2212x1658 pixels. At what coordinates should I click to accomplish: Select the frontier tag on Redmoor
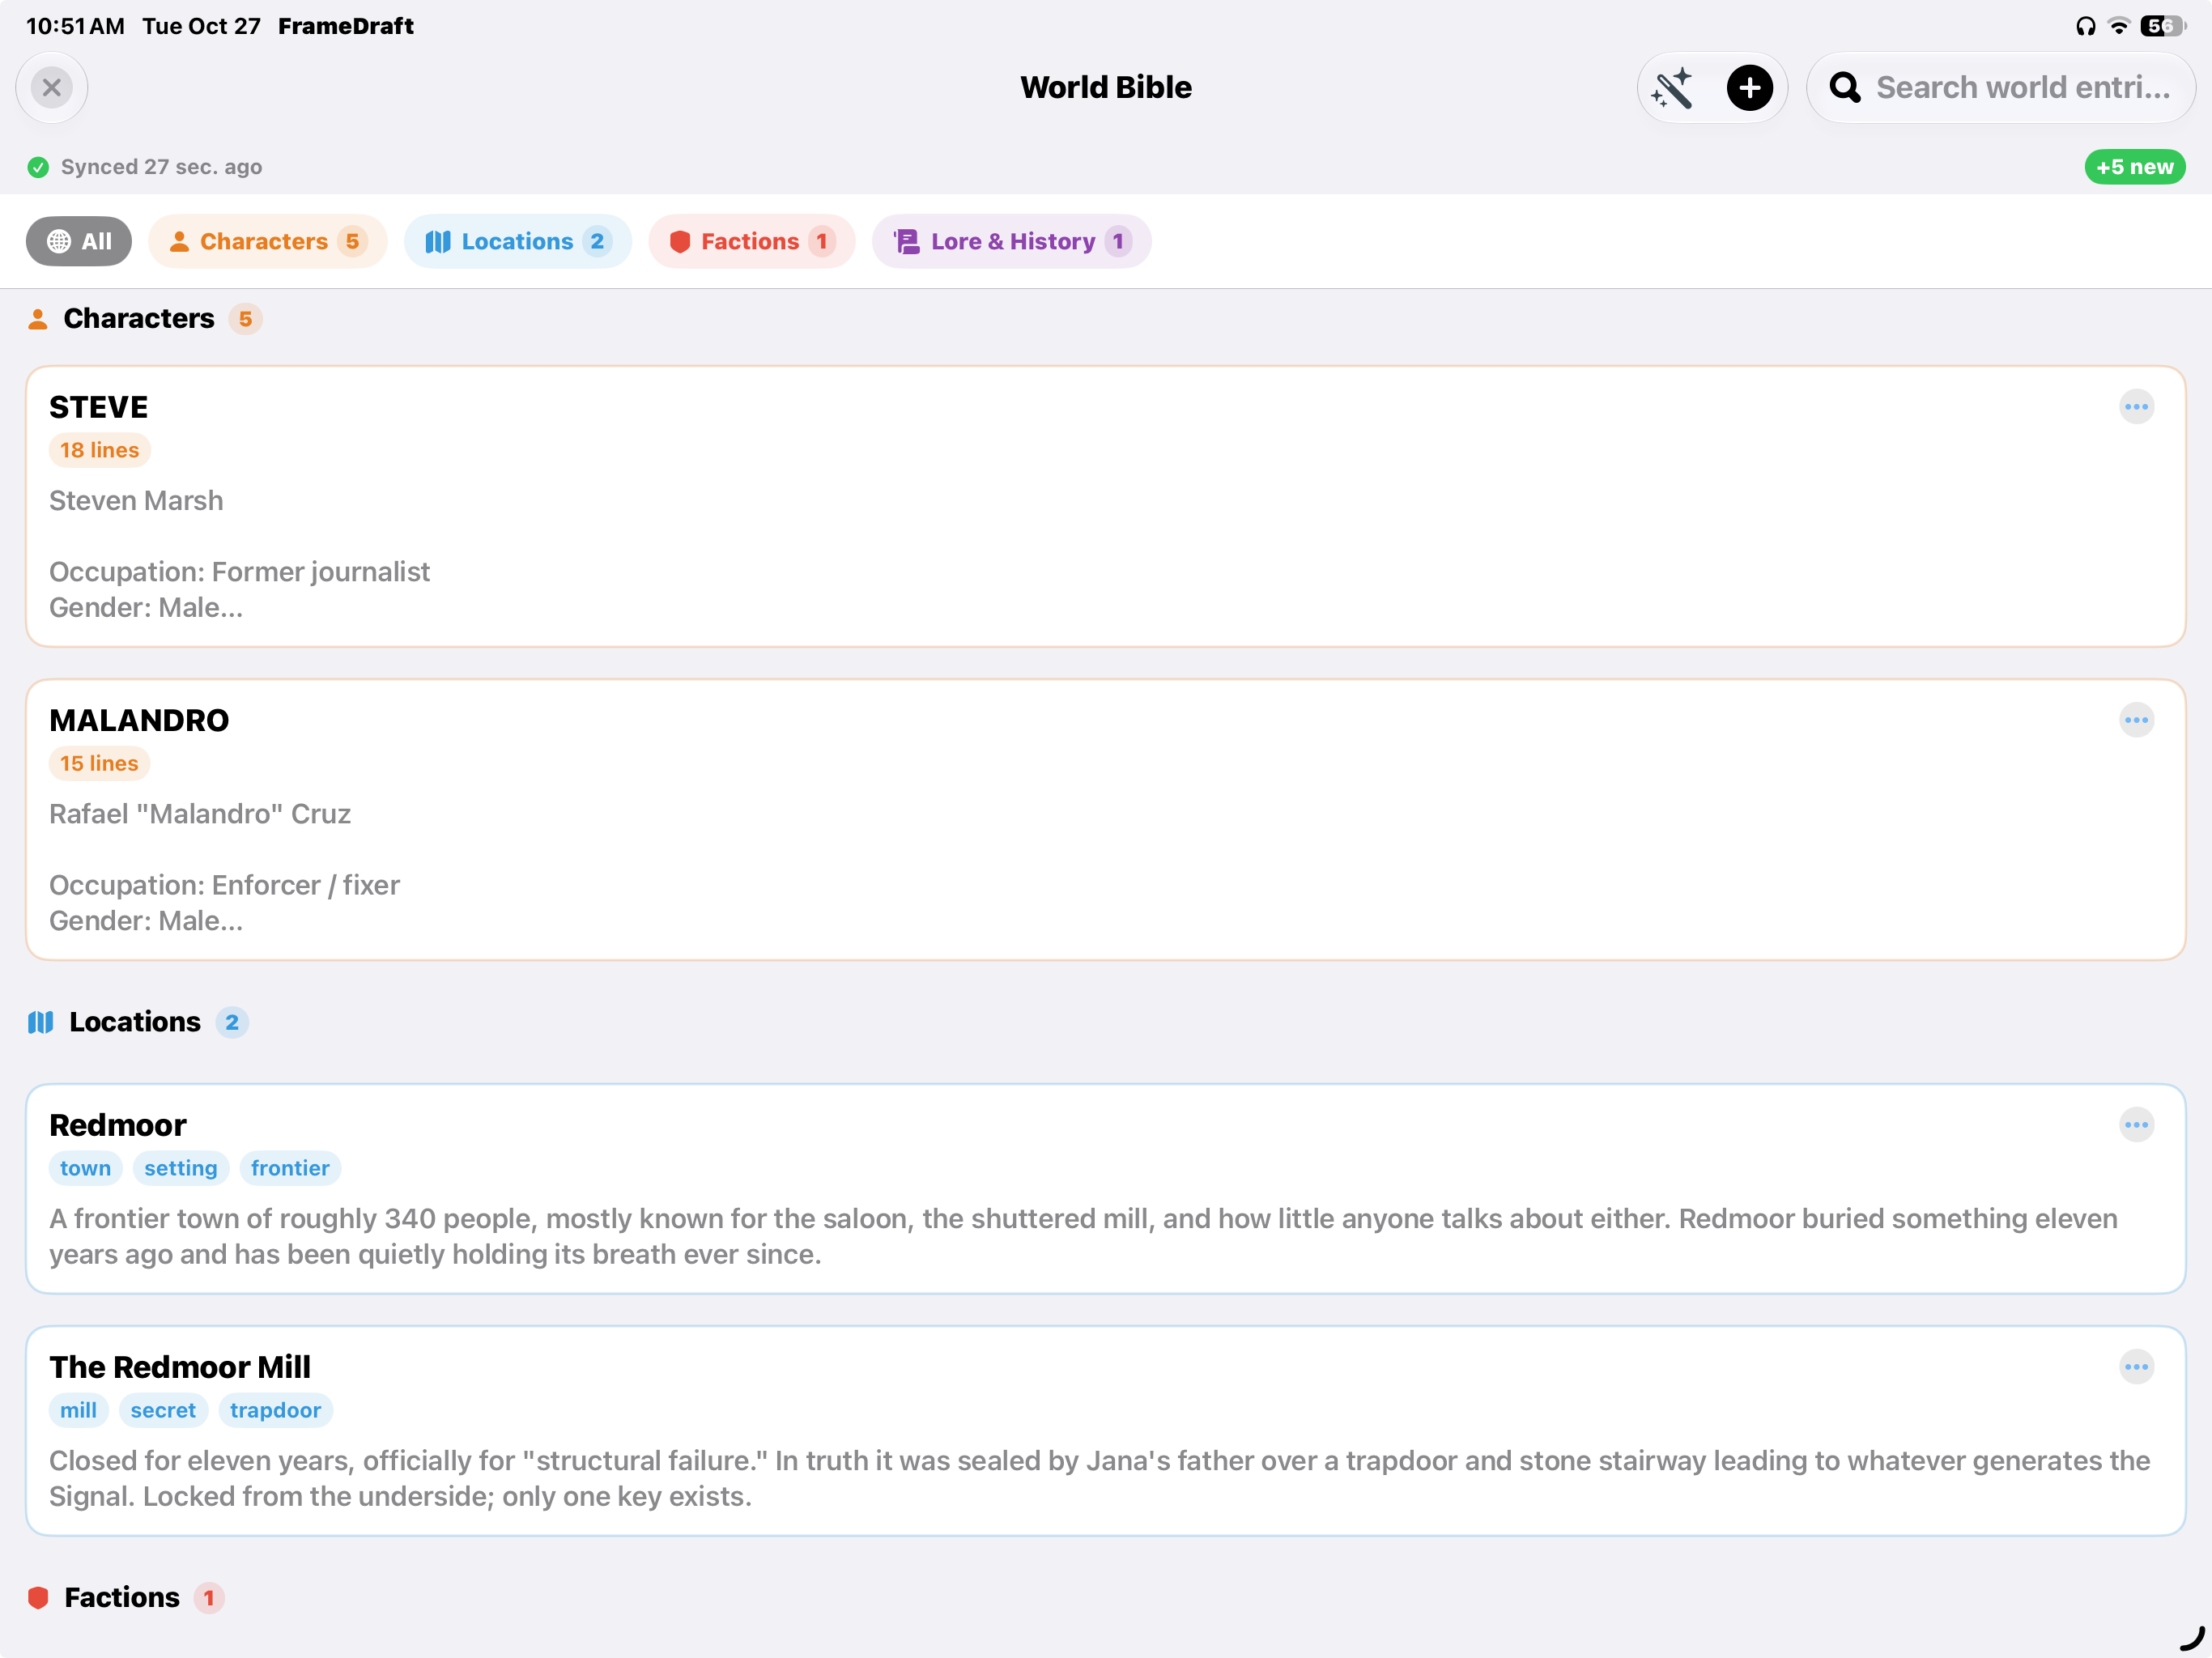[290, 1168]
